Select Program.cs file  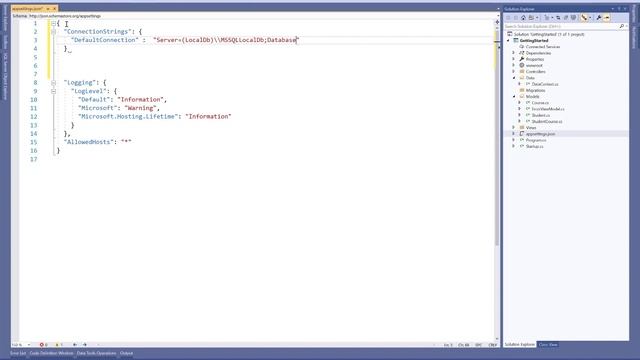click(x=536, y=140)
